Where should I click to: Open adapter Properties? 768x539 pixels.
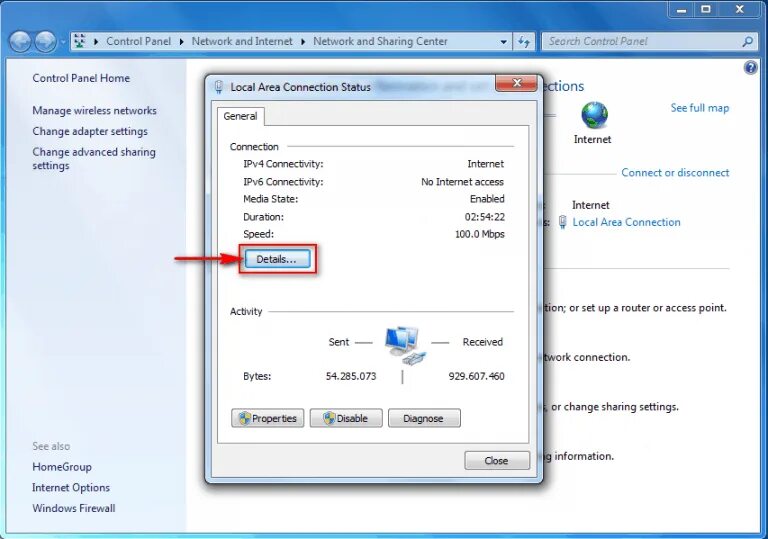coord(267,418)
